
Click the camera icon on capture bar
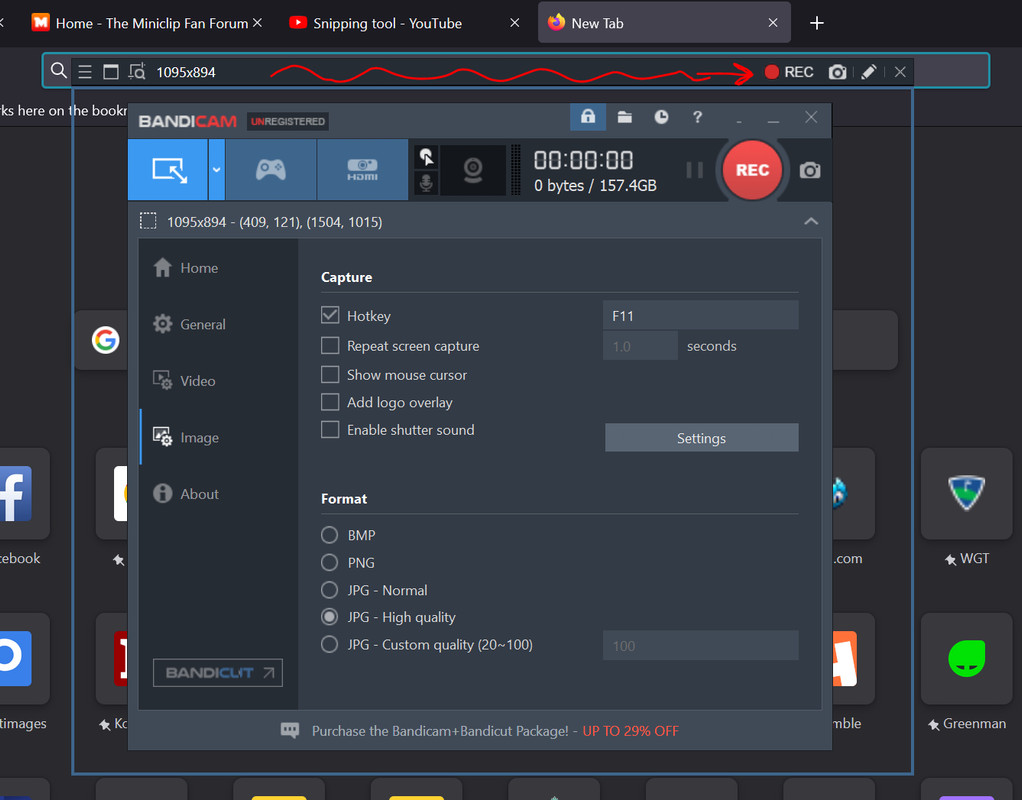838,72
